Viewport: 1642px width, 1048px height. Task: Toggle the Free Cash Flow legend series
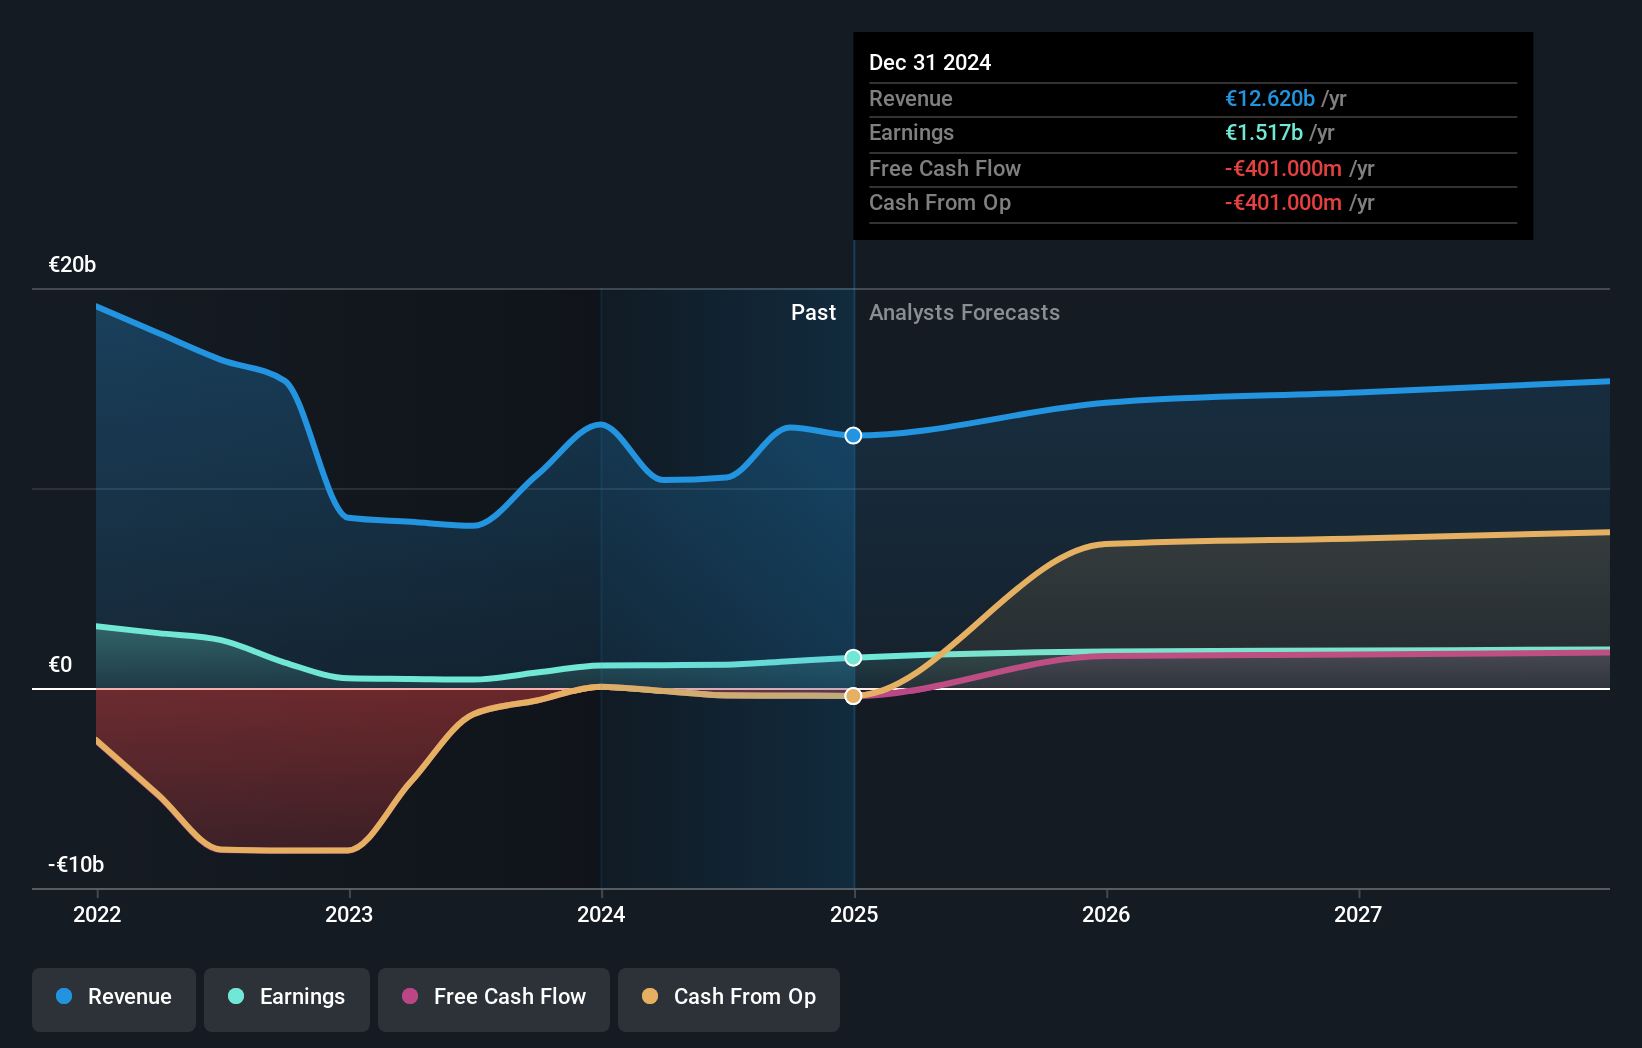[494, 999]
